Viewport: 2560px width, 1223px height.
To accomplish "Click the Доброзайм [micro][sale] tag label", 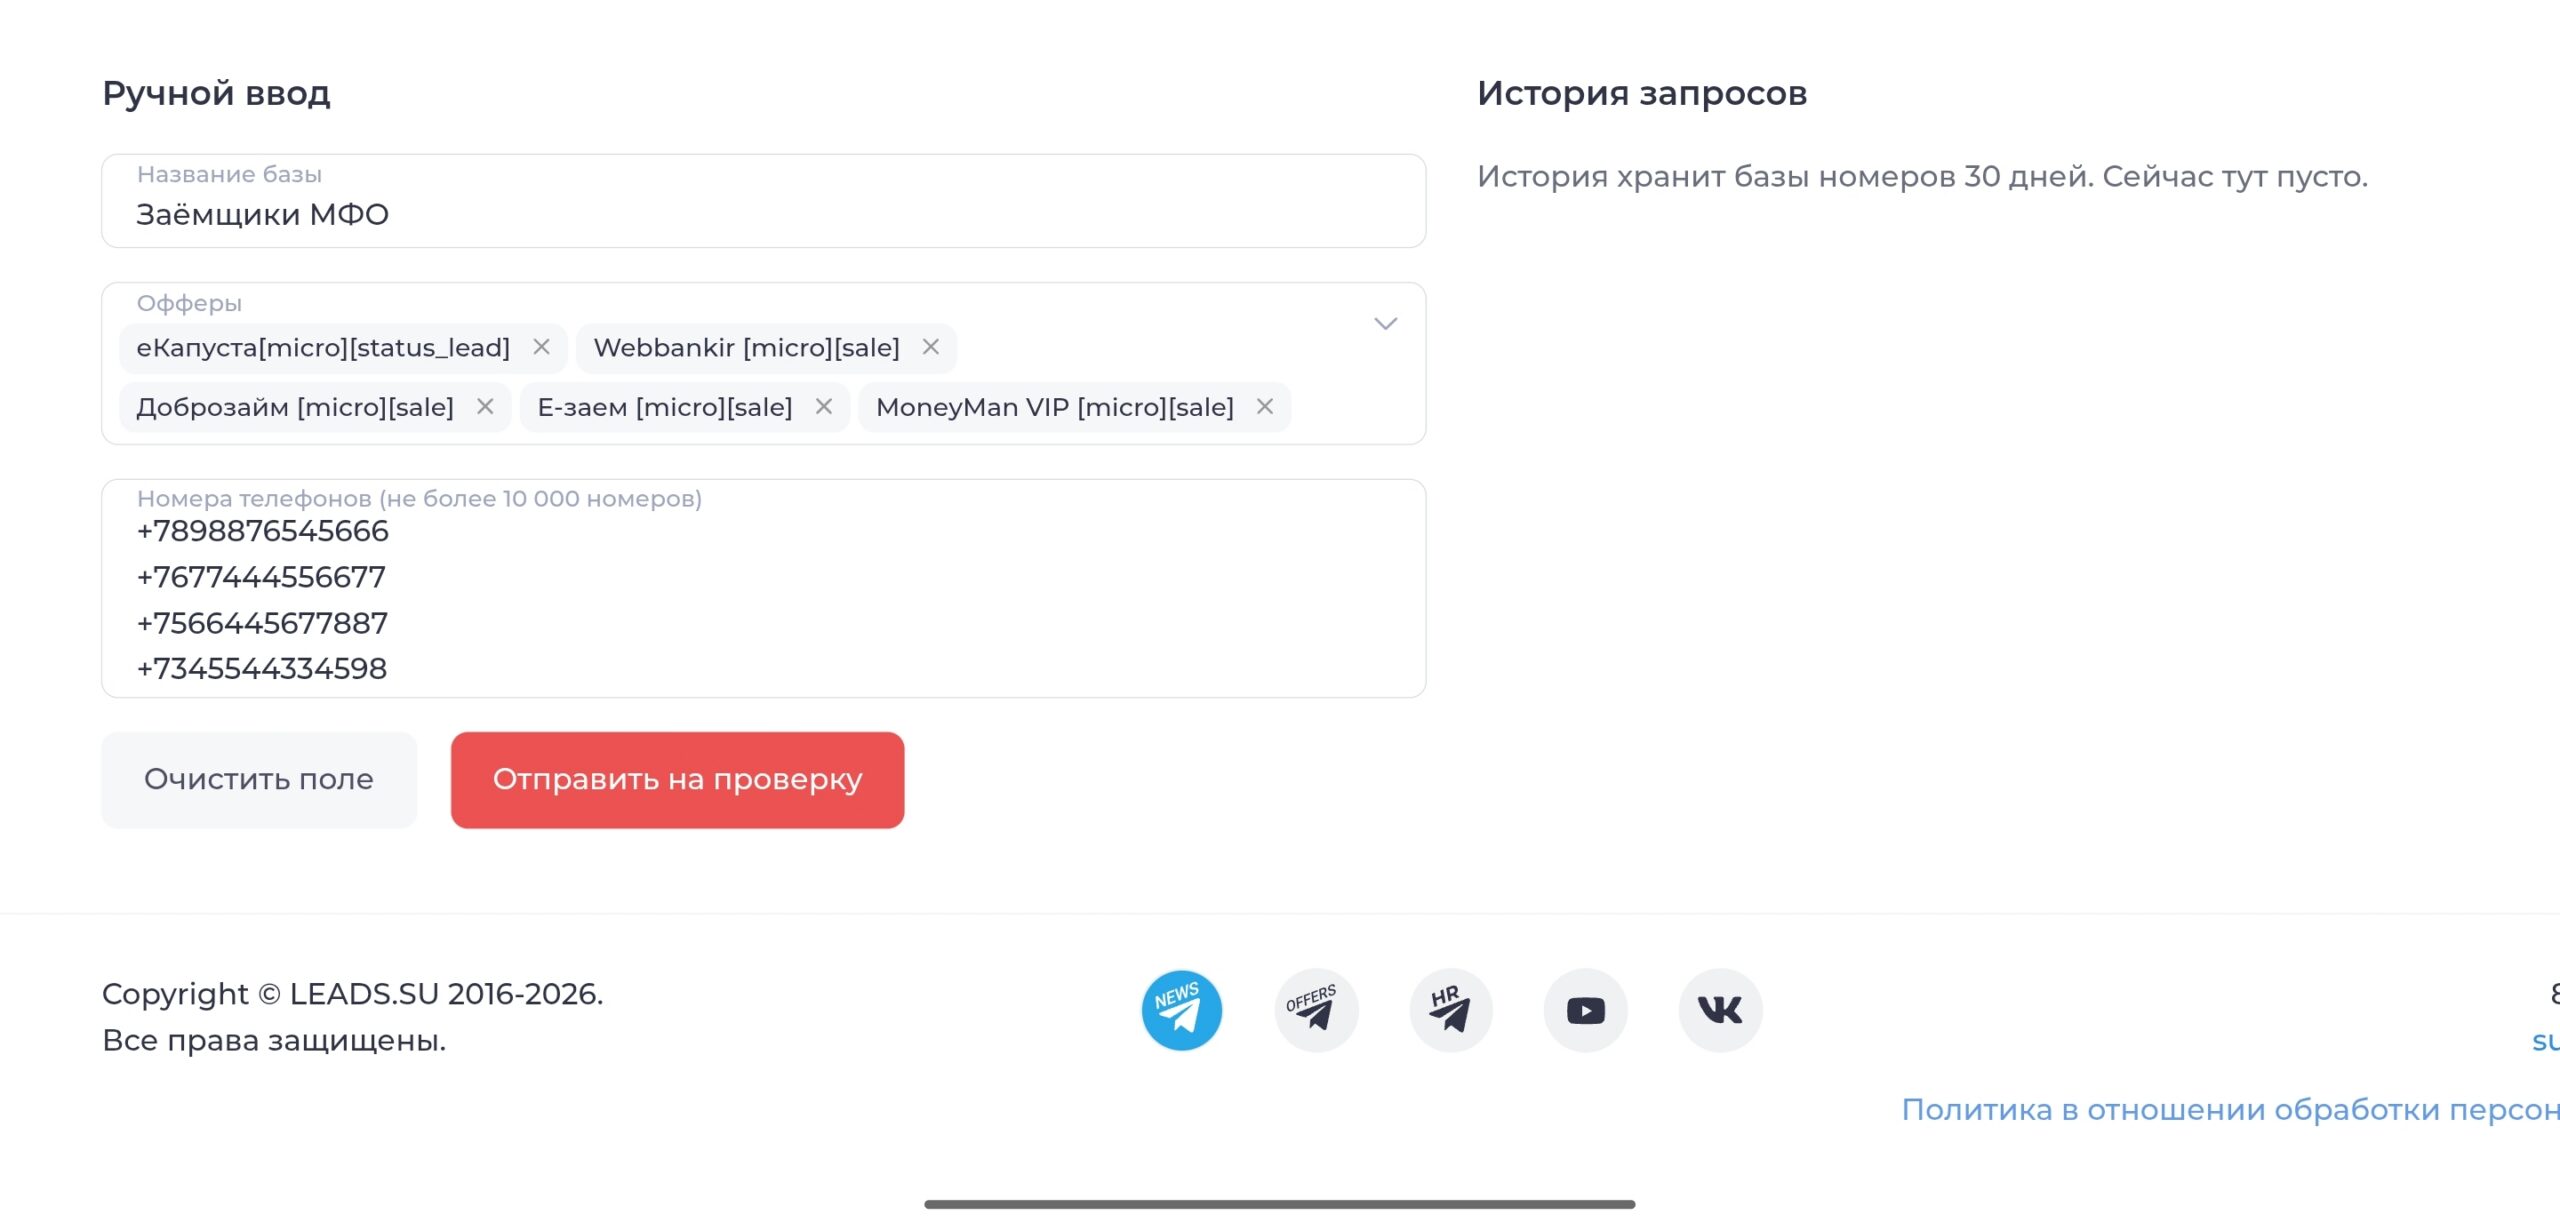I will (x=295, y=407).
